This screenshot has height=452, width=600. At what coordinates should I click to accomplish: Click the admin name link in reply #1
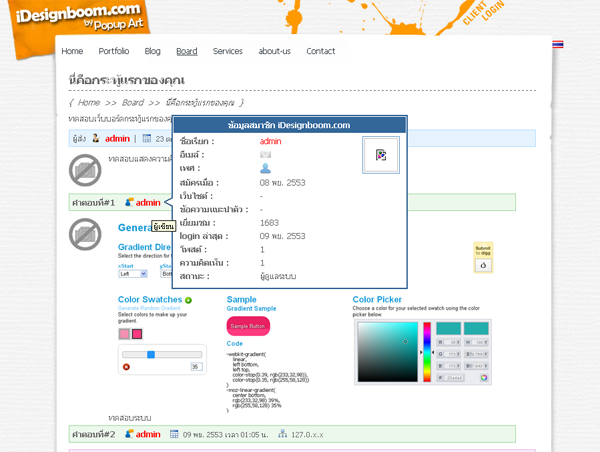coord(148,202)
